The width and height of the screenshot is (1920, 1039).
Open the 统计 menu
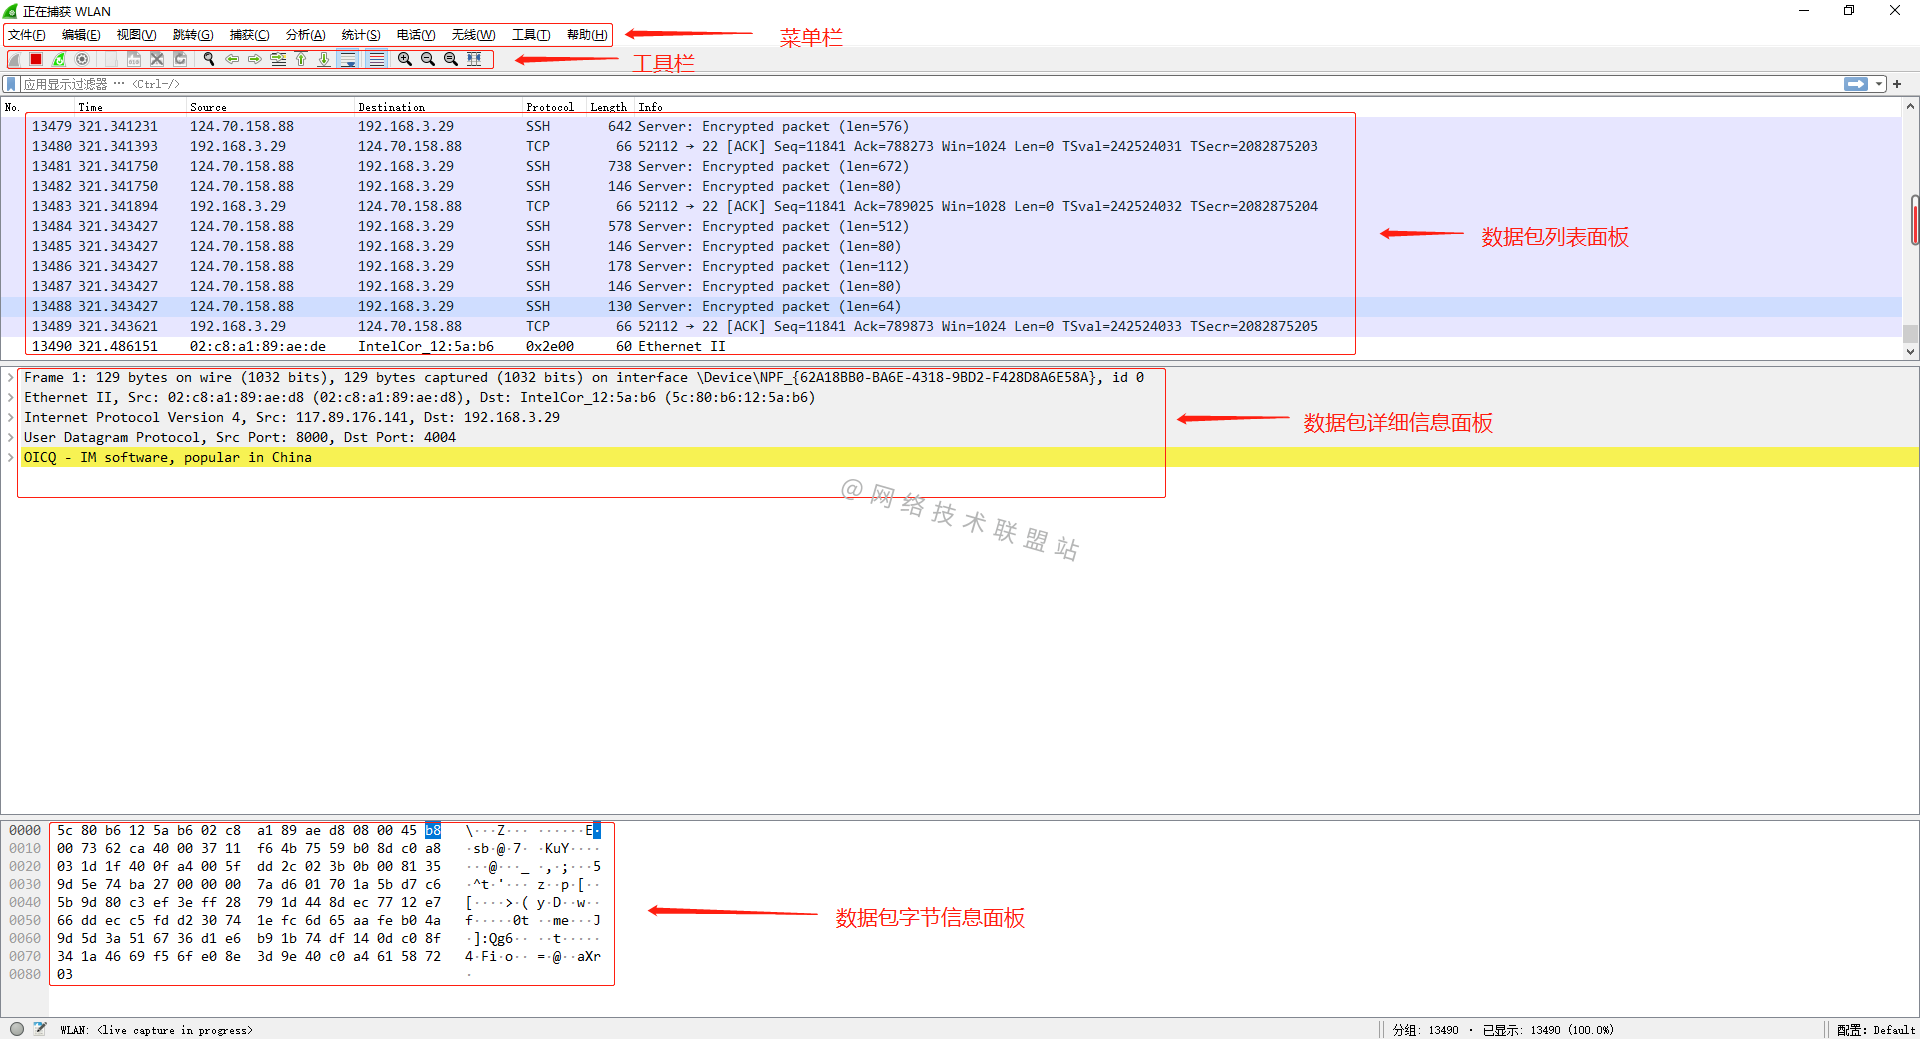[360, 34]
